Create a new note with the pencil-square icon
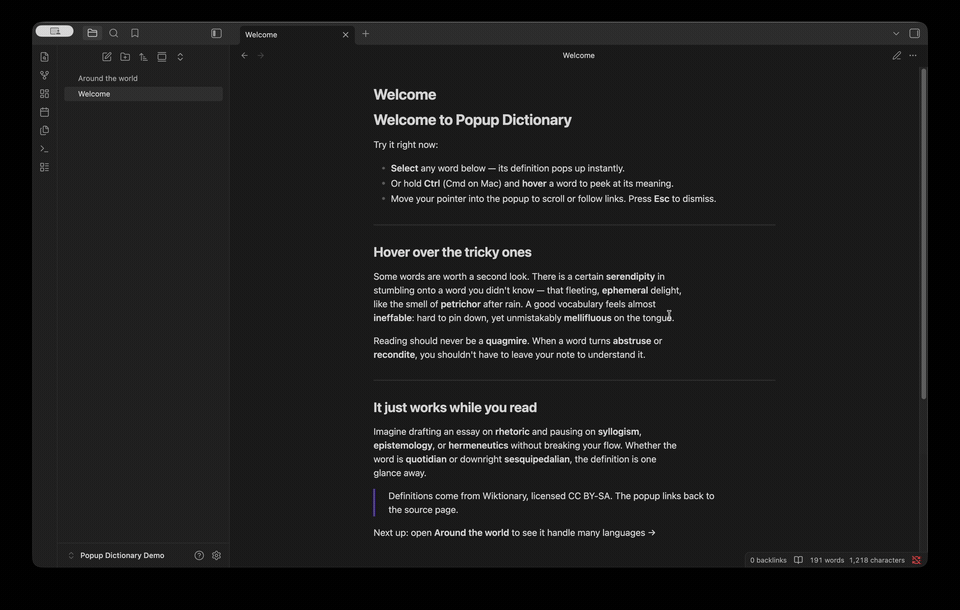This screenshot has width=960, height=610. coord(107,57)
